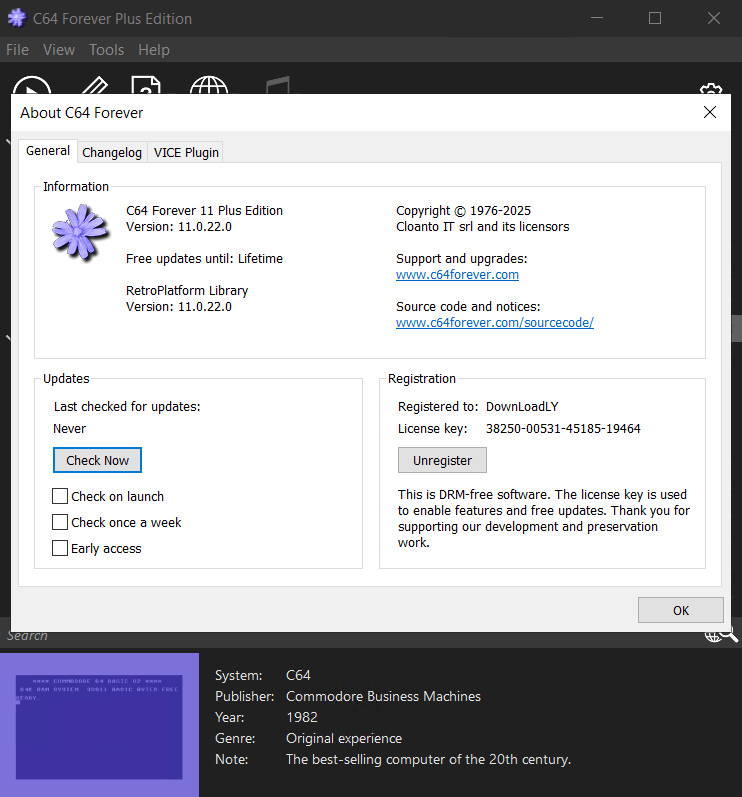Click the Original experience genre text

pos(344,738)
